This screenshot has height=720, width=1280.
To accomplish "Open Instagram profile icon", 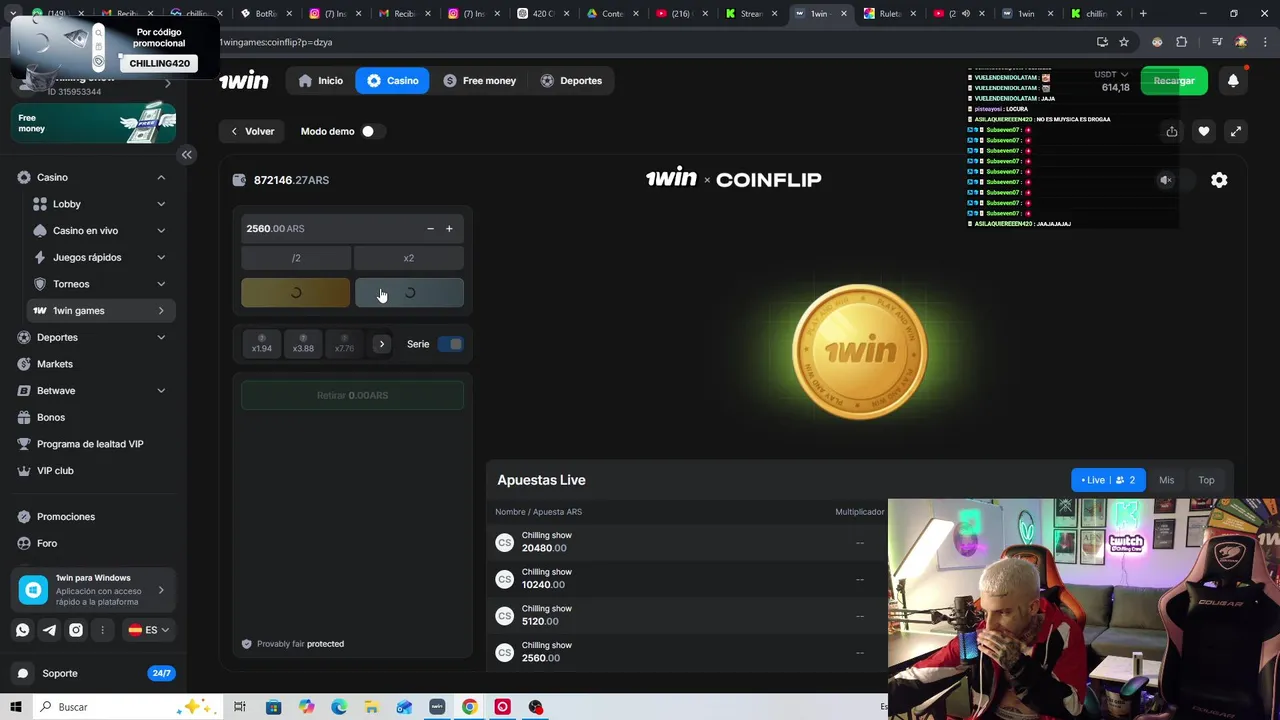I will click(x=76, y=630).
